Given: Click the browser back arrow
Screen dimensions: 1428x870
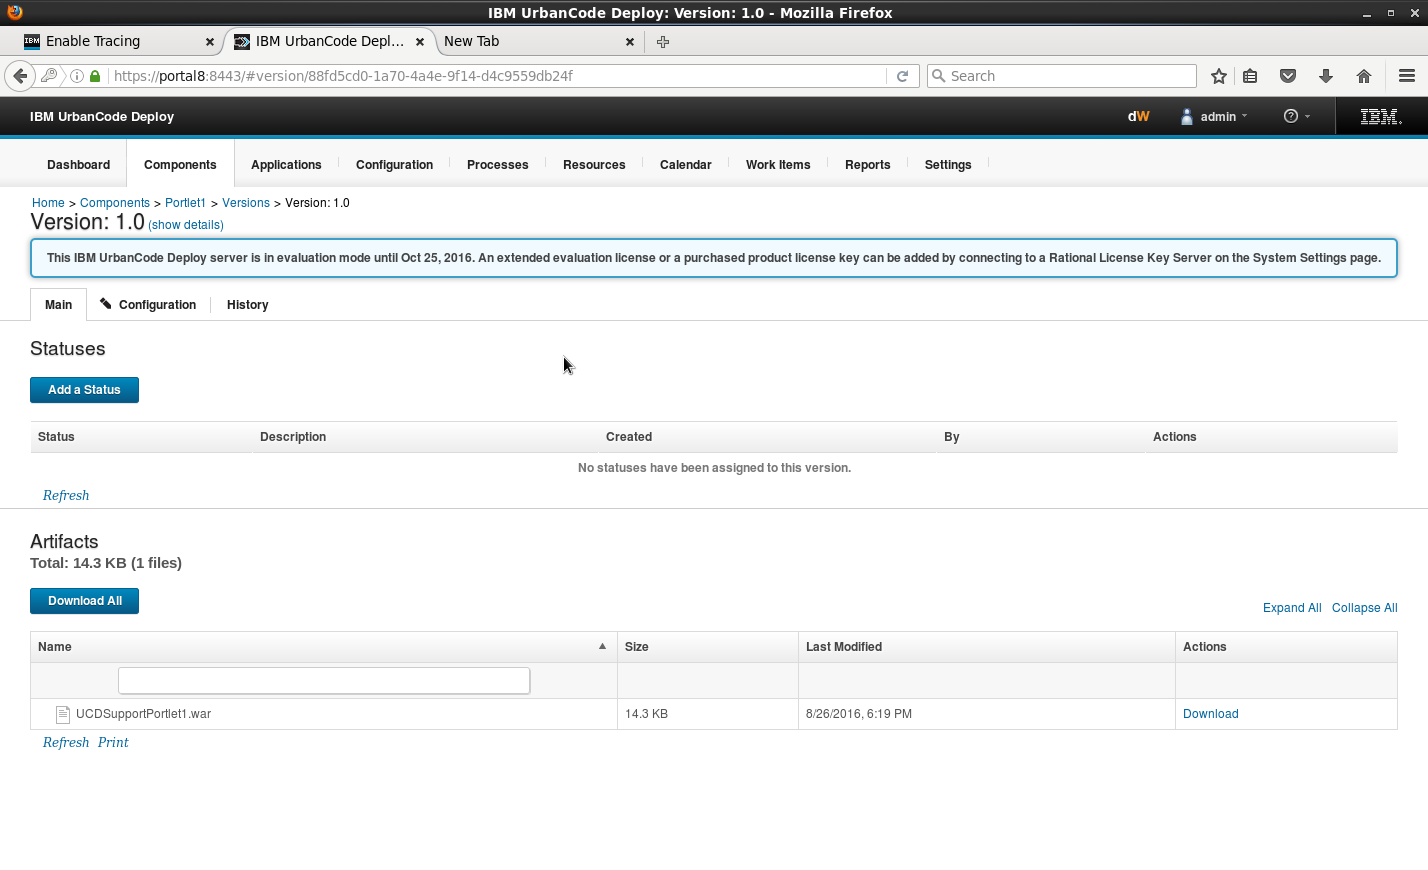Looking at the screenshot, I should (x=20, y=76).
